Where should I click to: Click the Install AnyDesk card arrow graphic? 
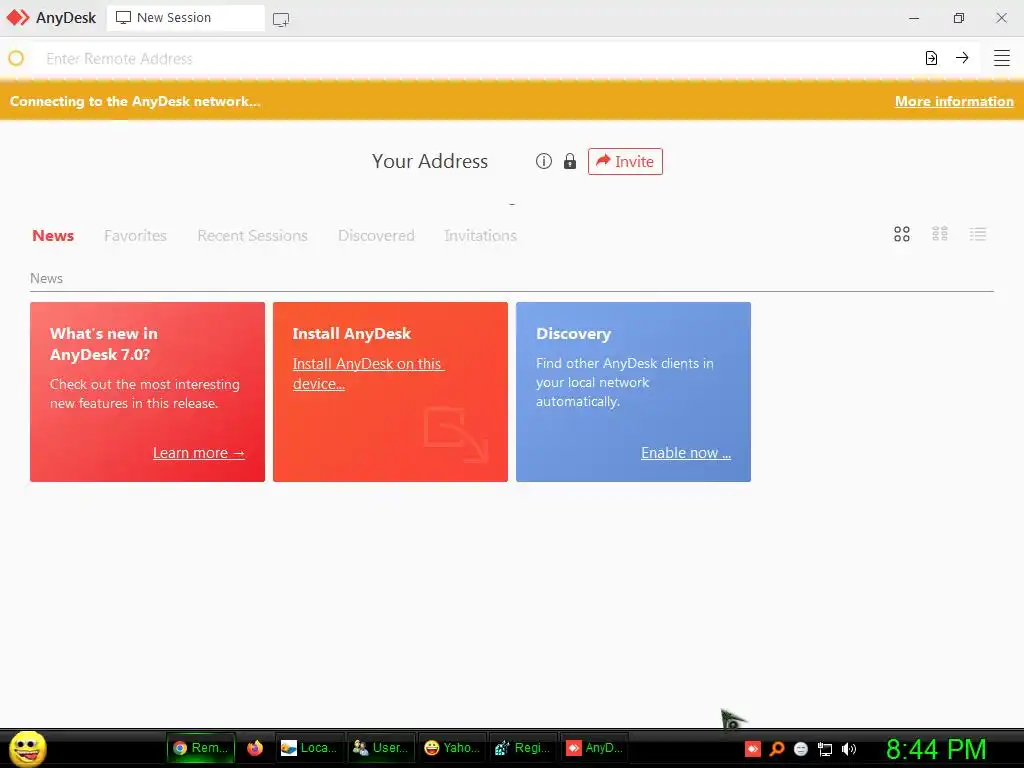click(x=456, y=434)
